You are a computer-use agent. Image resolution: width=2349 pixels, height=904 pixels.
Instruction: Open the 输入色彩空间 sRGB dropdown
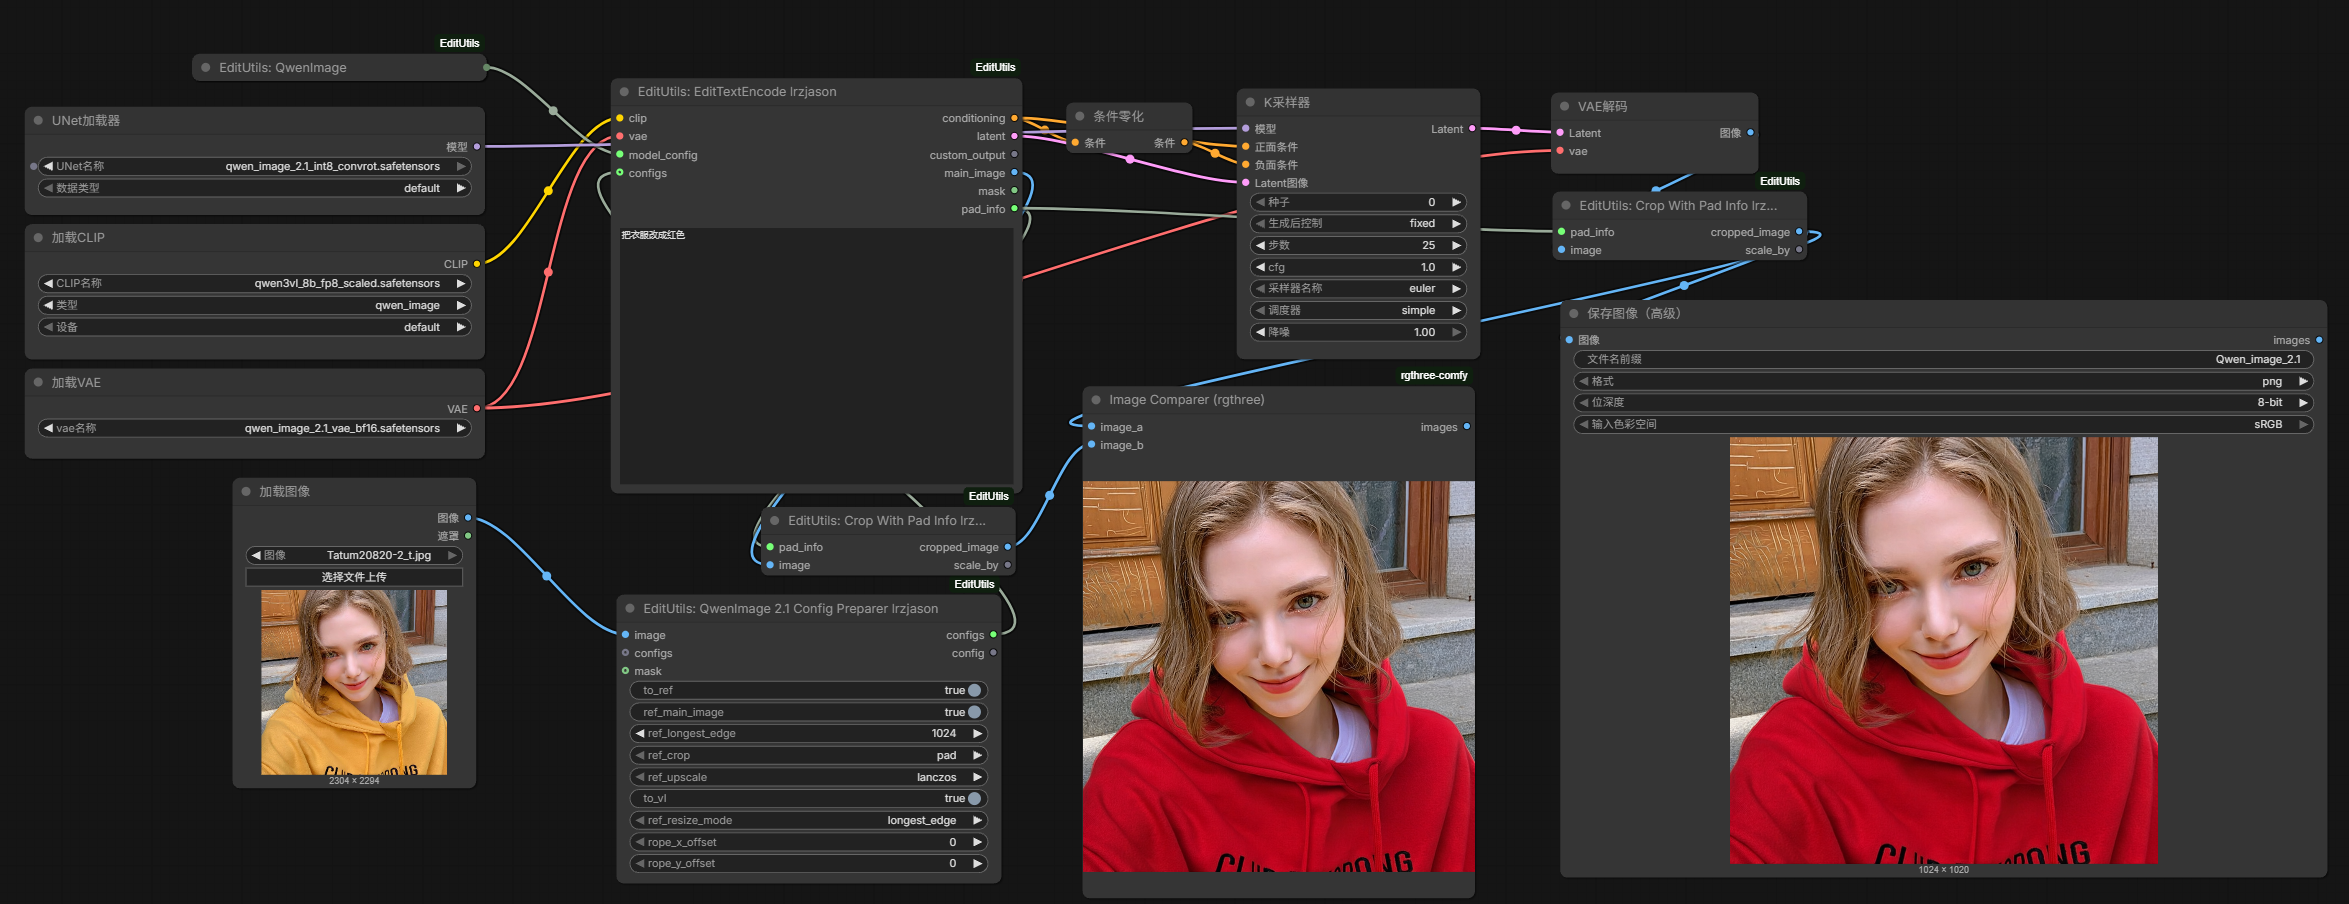(x=1943, y=424)
